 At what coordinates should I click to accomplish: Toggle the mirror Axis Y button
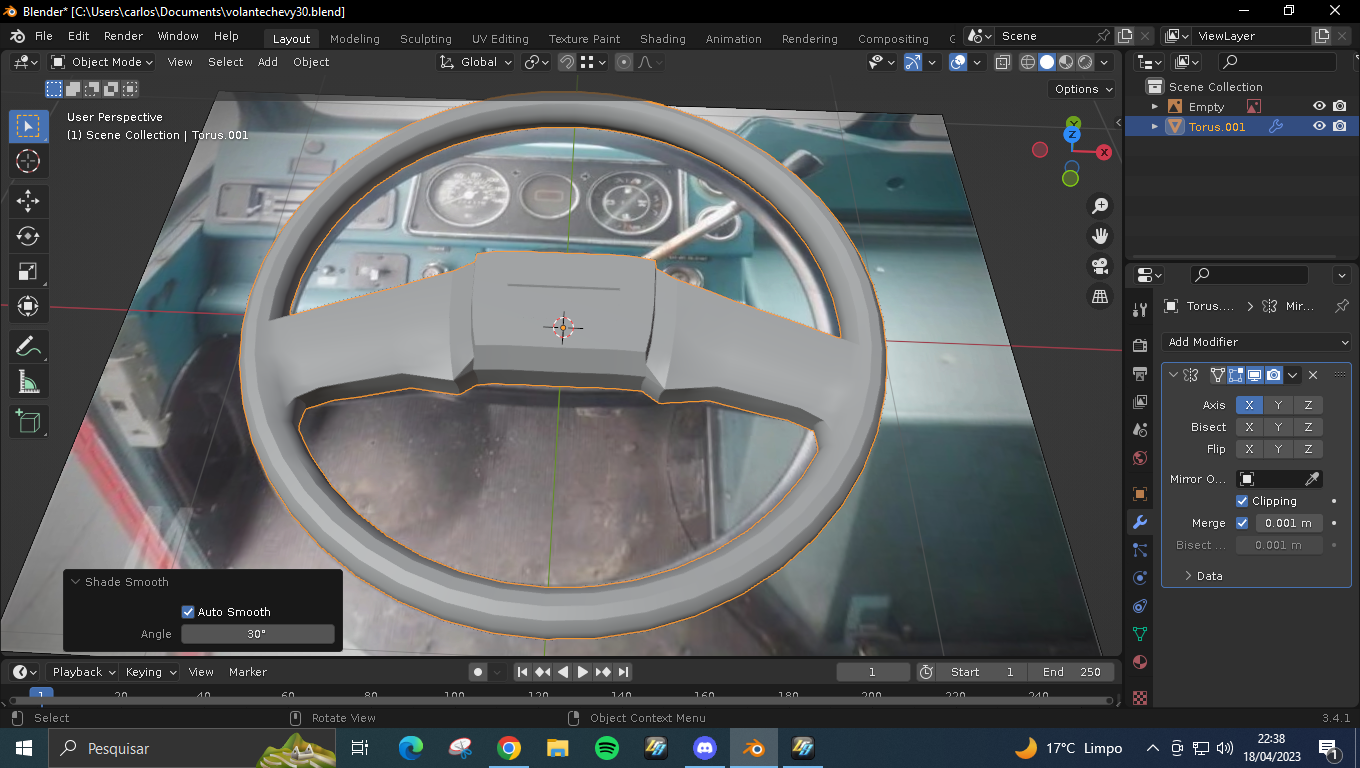click(x=1278, y=405)
